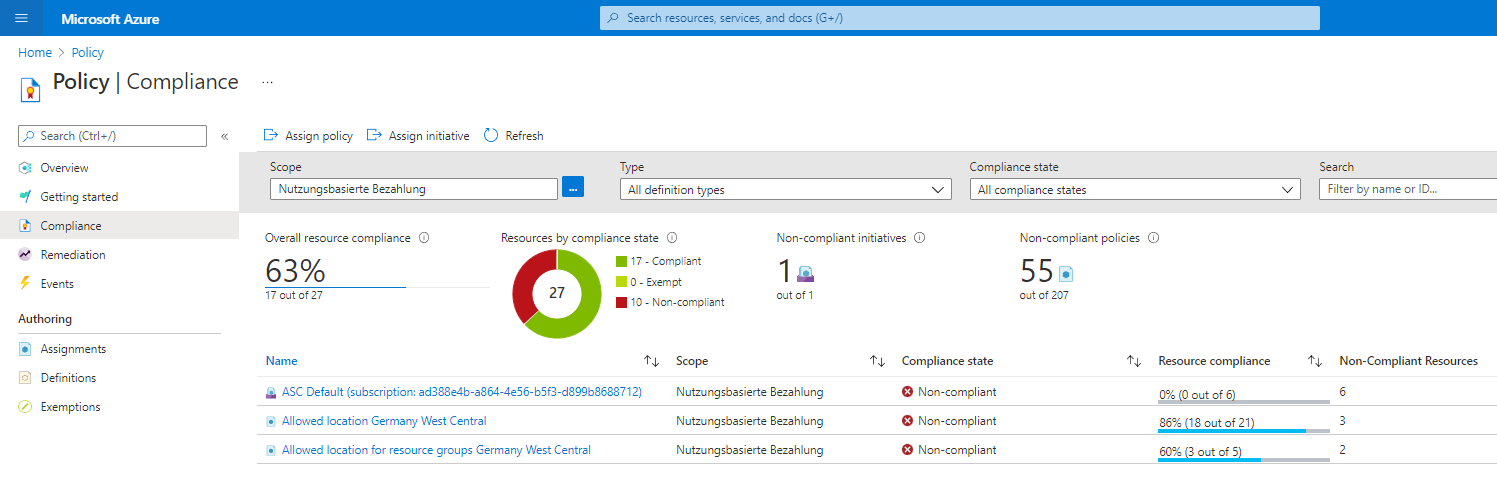The width and height of the screenshot is (1497, 493).
Task: Click info icon for Resources by compliance state
Action: pos(672,238)
